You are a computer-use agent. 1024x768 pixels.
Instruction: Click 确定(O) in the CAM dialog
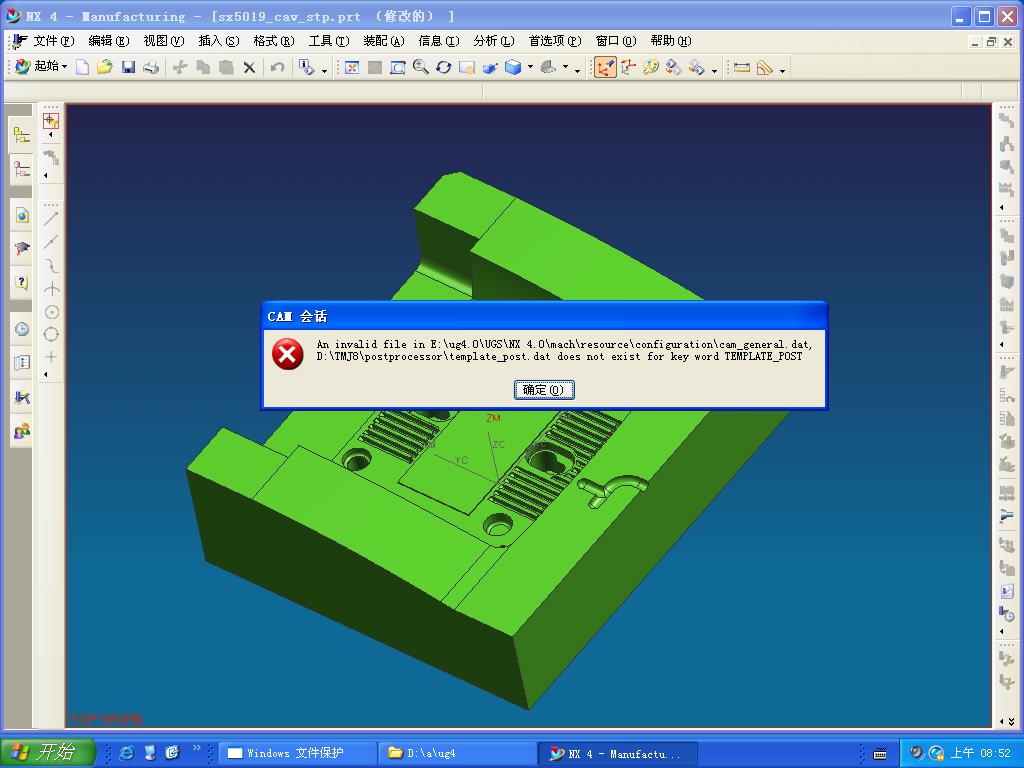(544, 390)
